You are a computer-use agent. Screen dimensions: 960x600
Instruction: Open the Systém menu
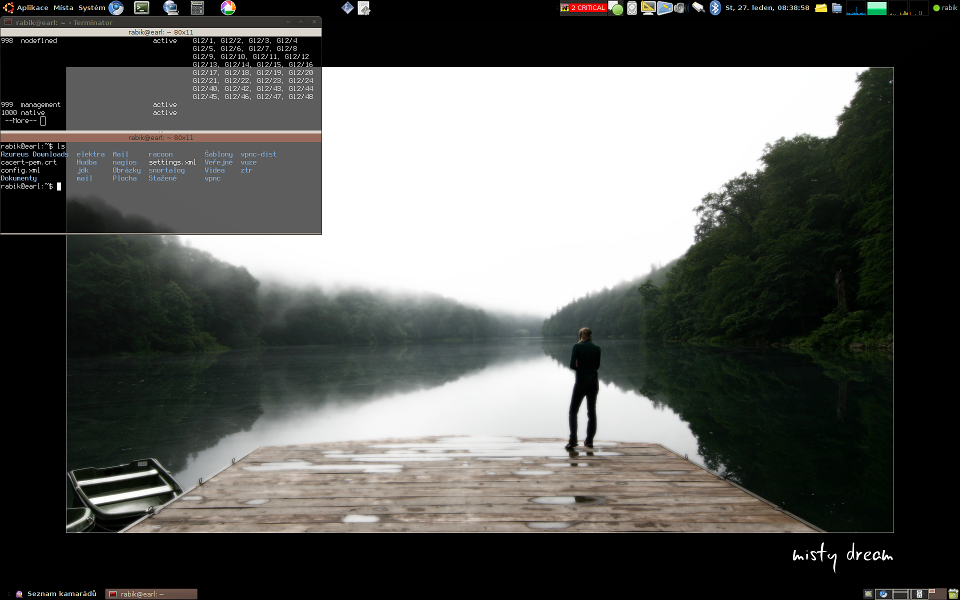91,8
